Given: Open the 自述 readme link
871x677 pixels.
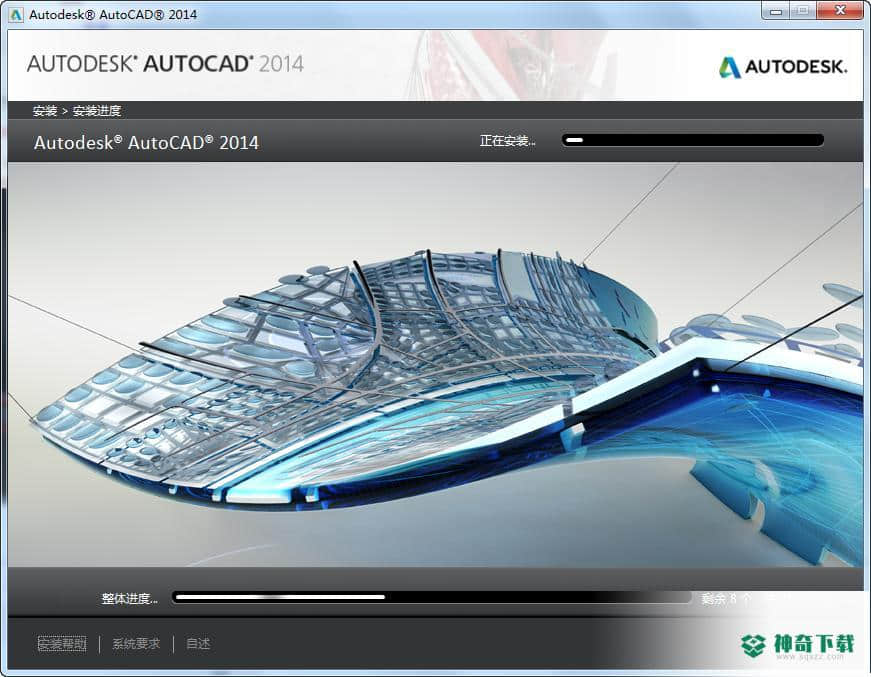Looking at the screenshot, I should click(198, 643).
